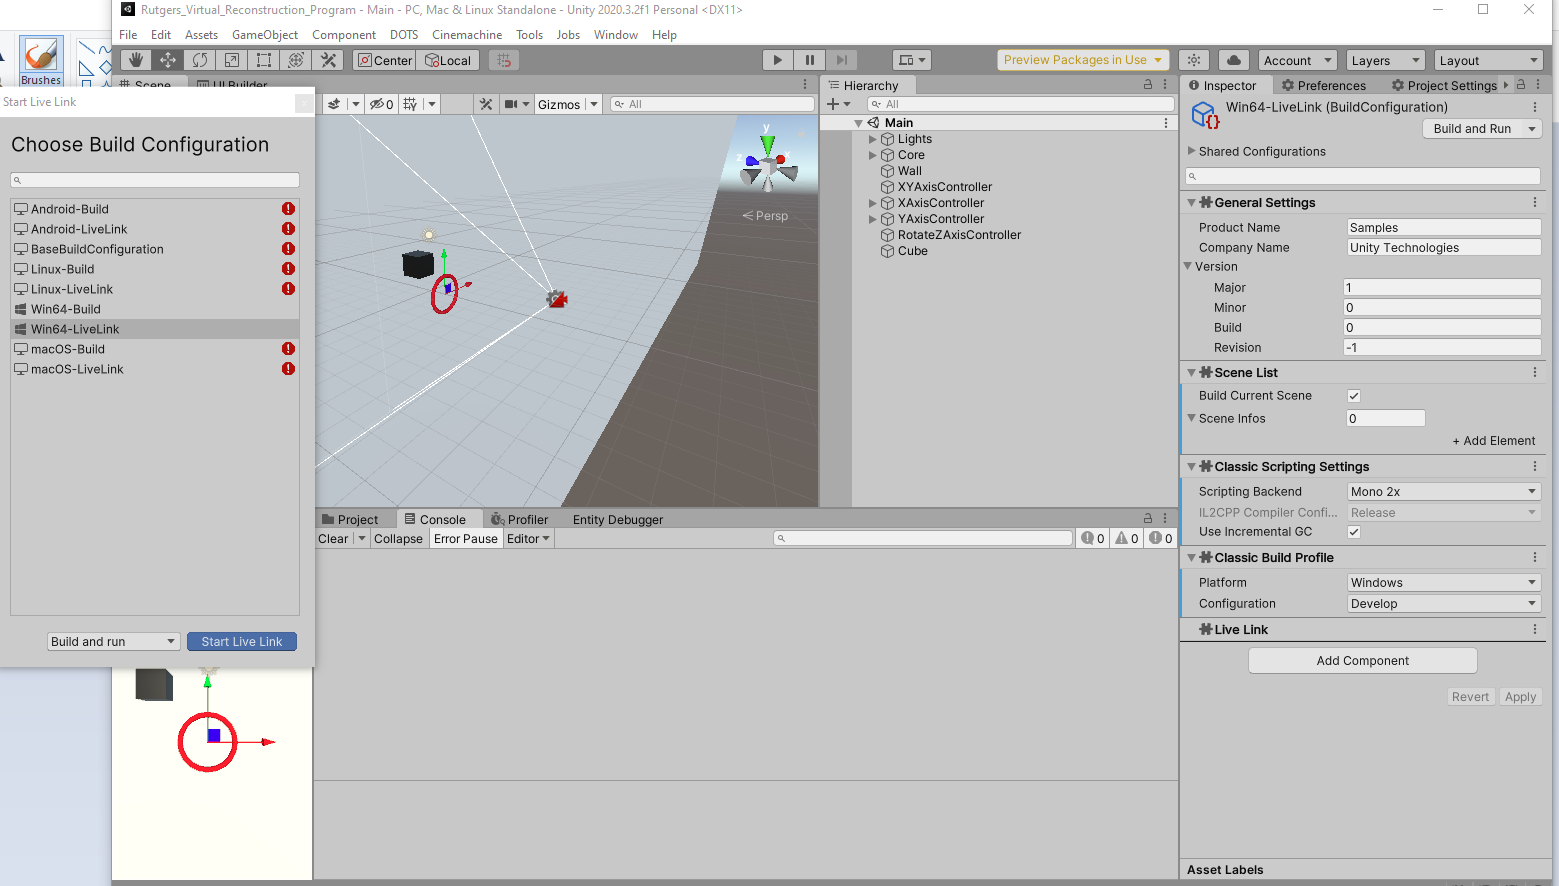
Task: Click the Brushes tool in background window
Action: (41, 61)
